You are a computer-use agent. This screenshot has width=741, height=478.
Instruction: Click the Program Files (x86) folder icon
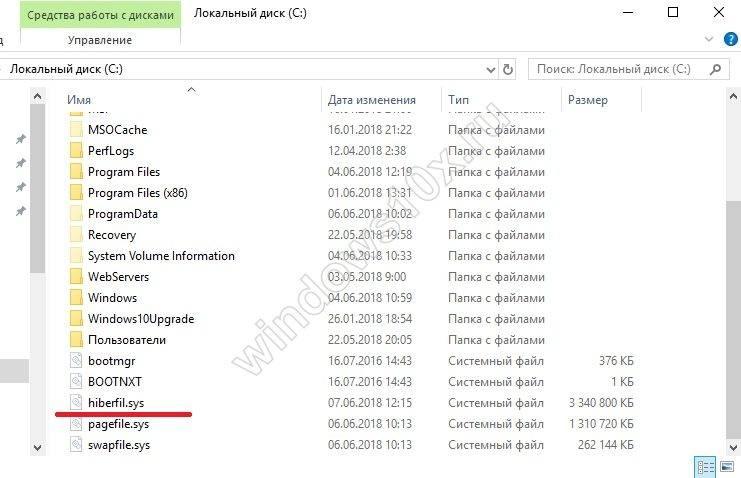[x=76, y=192]
